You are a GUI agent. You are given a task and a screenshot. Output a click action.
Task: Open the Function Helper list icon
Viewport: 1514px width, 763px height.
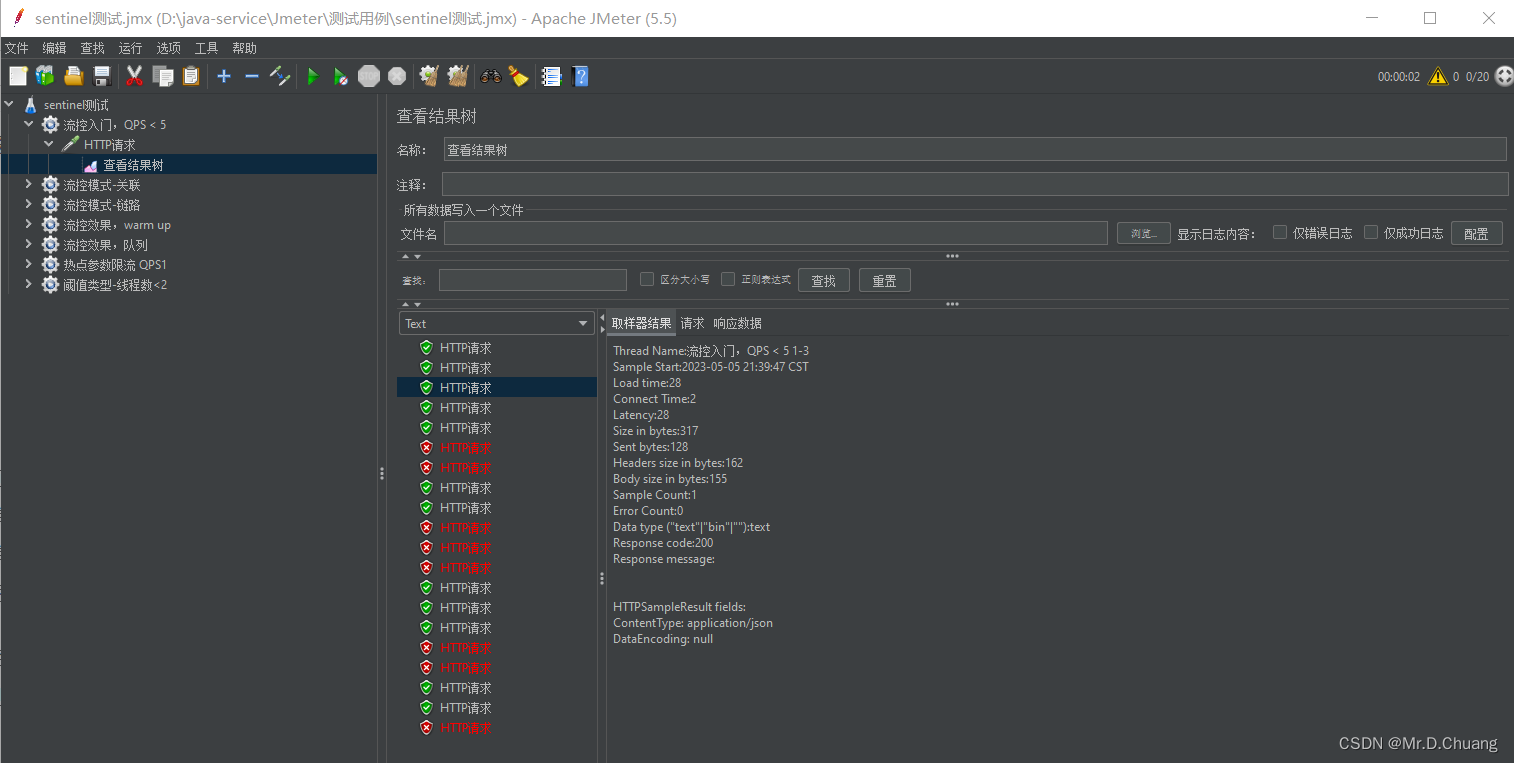click(551, 76)
